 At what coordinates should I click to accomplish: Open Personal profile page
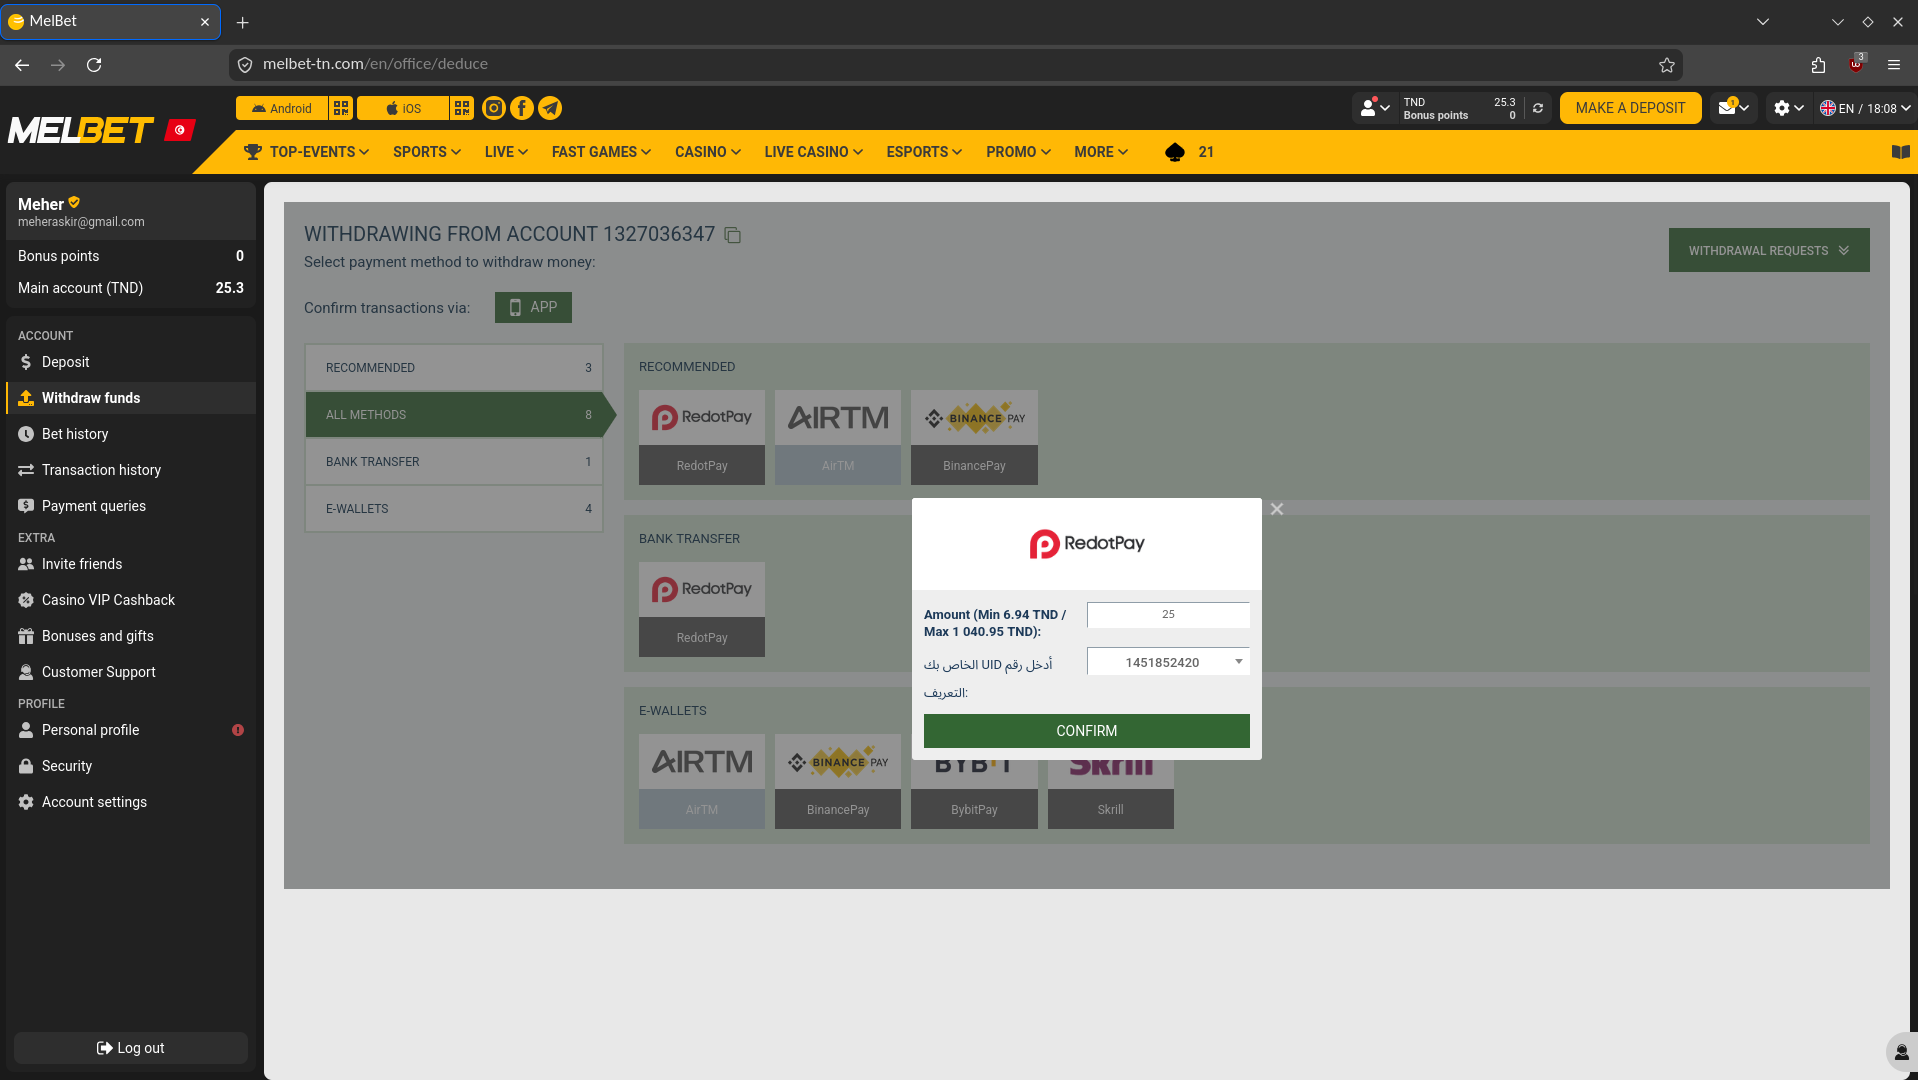131,730
